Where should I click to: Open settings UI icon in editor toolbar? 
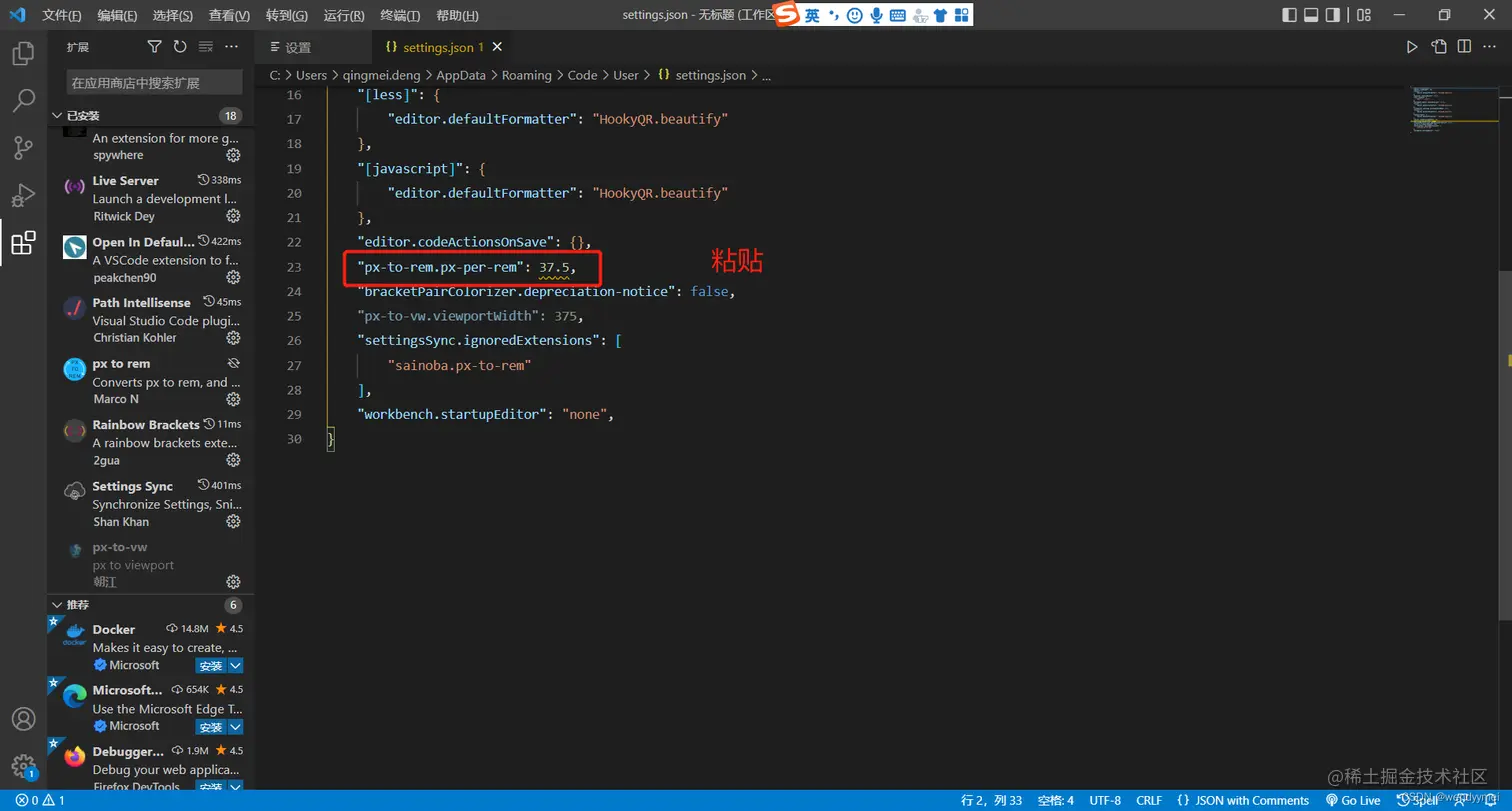(1439, 47)
